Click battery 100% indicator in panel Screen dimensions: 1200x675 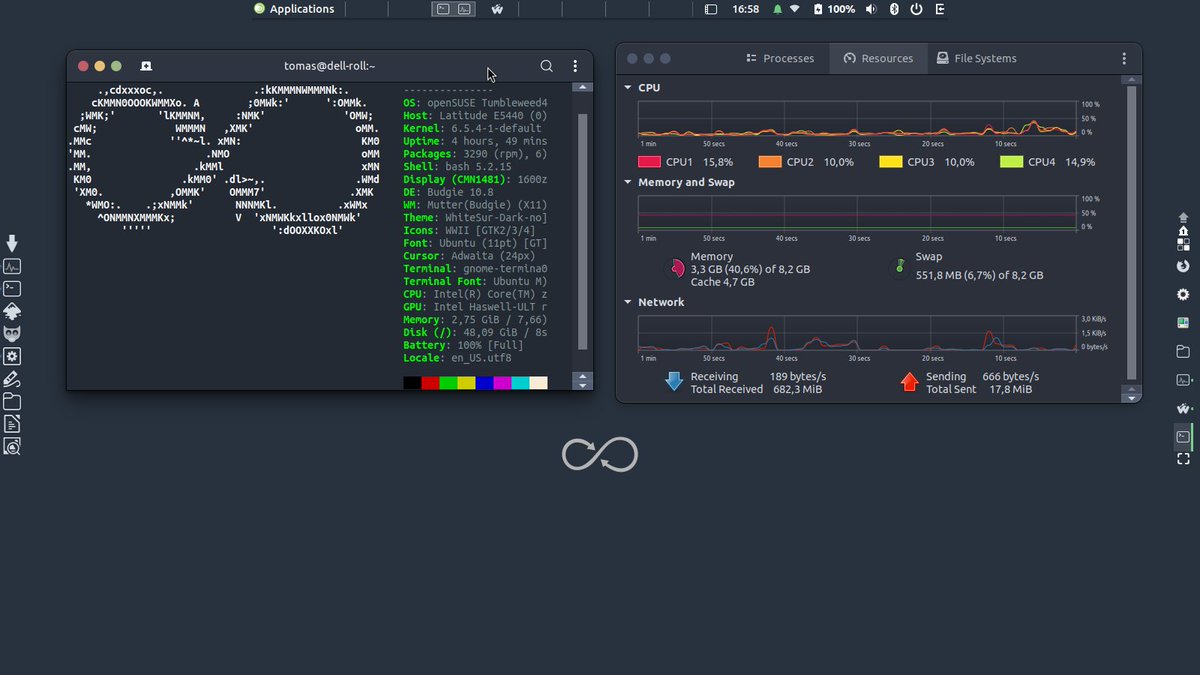coord(835,9)
